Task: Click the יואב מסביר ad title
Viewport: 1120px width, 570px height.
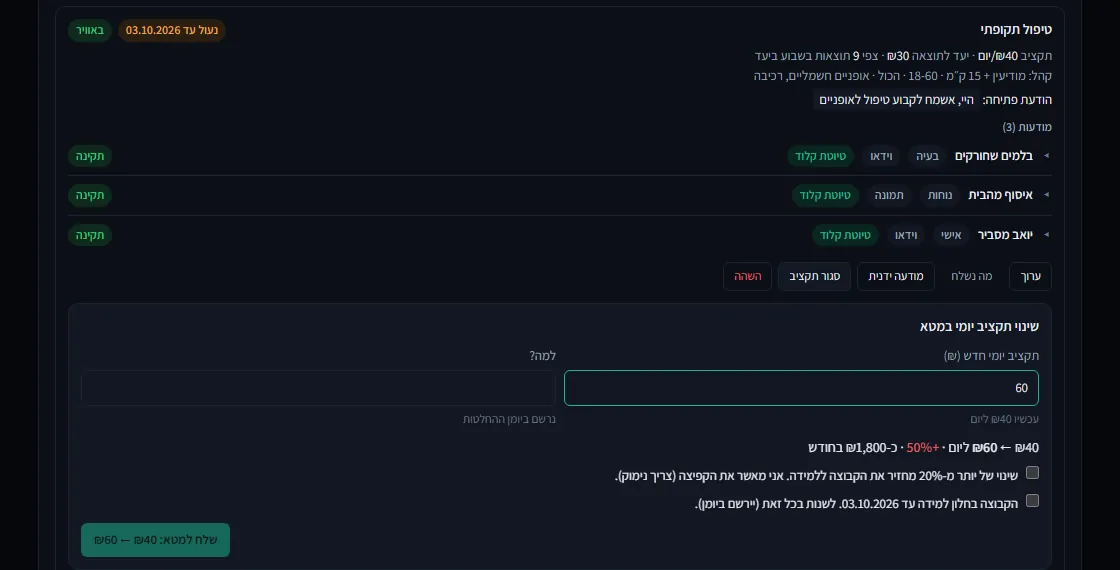Action: [x=1005, y=235]
